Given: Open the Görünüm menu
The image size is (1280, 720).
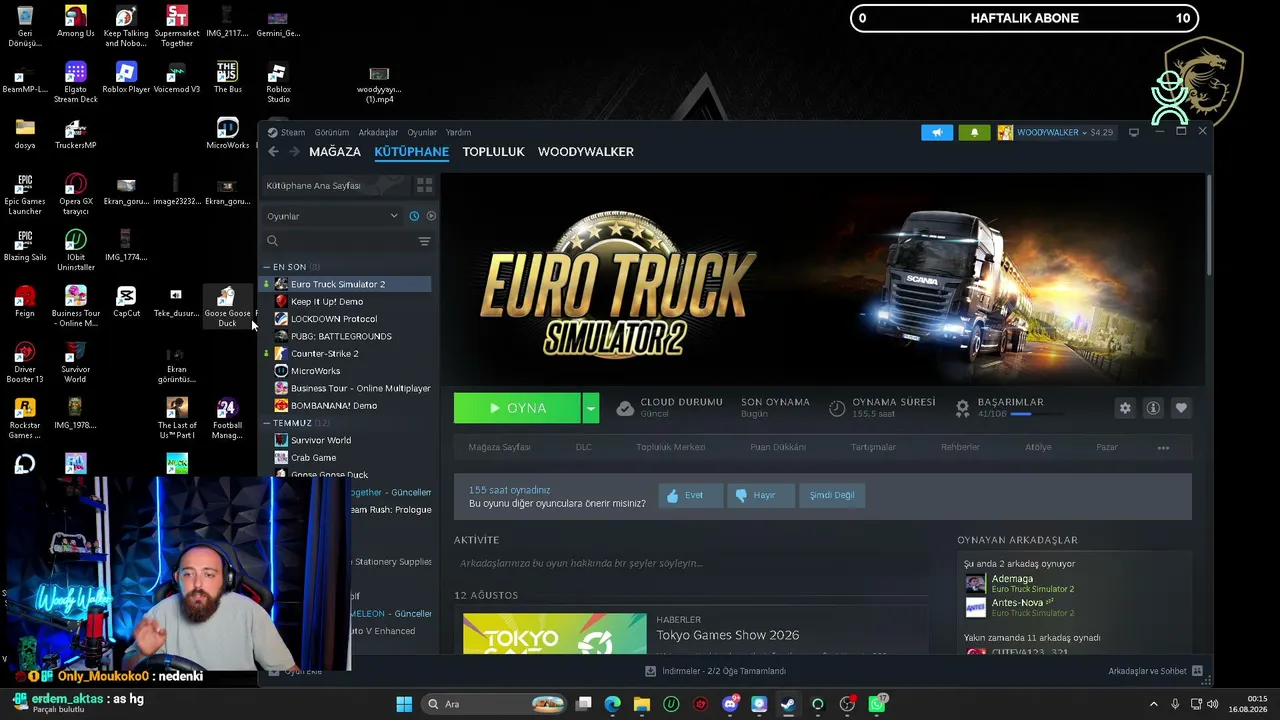Looking at the screenshot, I should [332, 132].
